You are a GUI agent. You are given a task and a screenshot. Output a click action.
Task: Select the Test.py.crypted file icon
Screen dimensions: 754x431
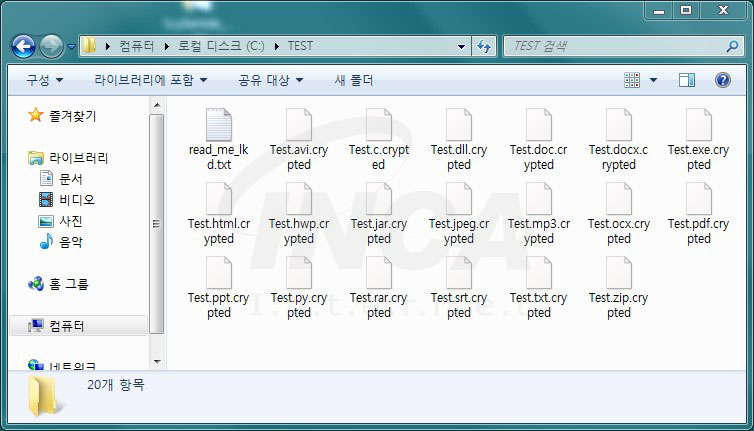pos(299,273)
